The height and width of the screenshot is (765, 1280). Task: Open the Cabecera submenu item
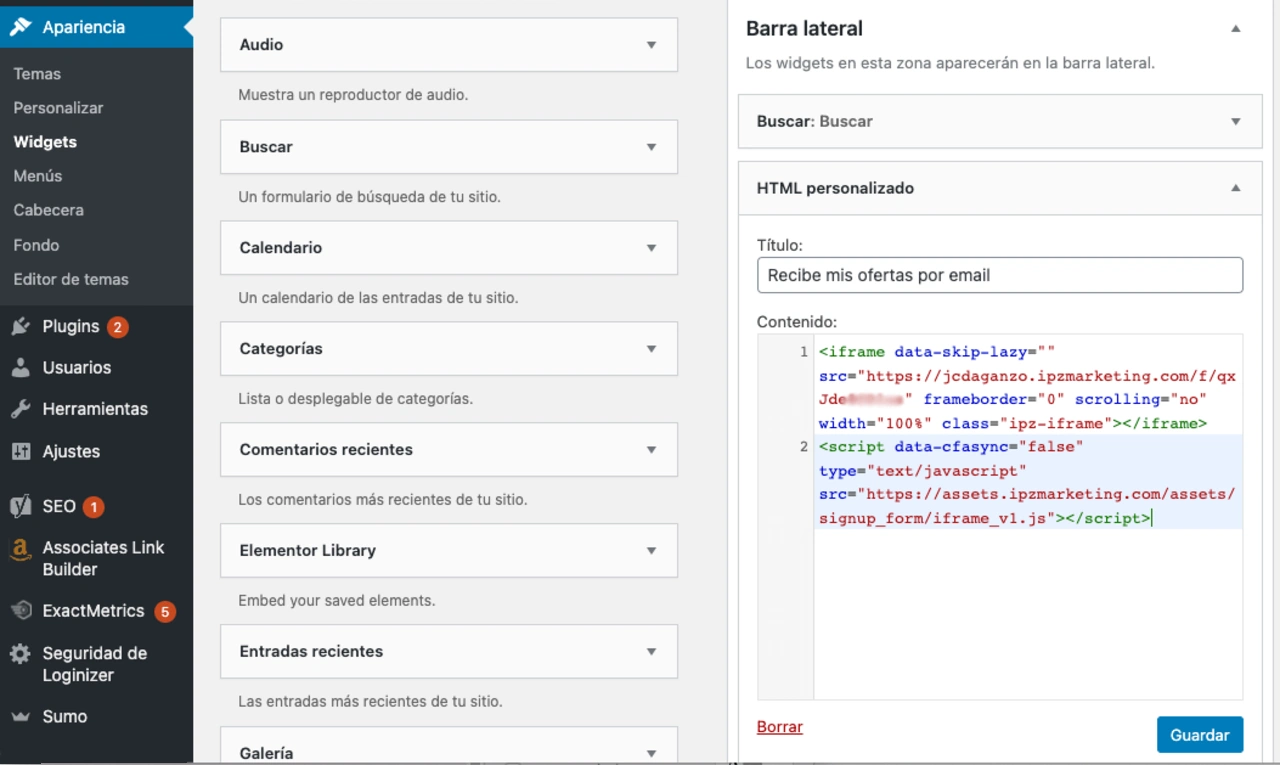coord(48,210)
